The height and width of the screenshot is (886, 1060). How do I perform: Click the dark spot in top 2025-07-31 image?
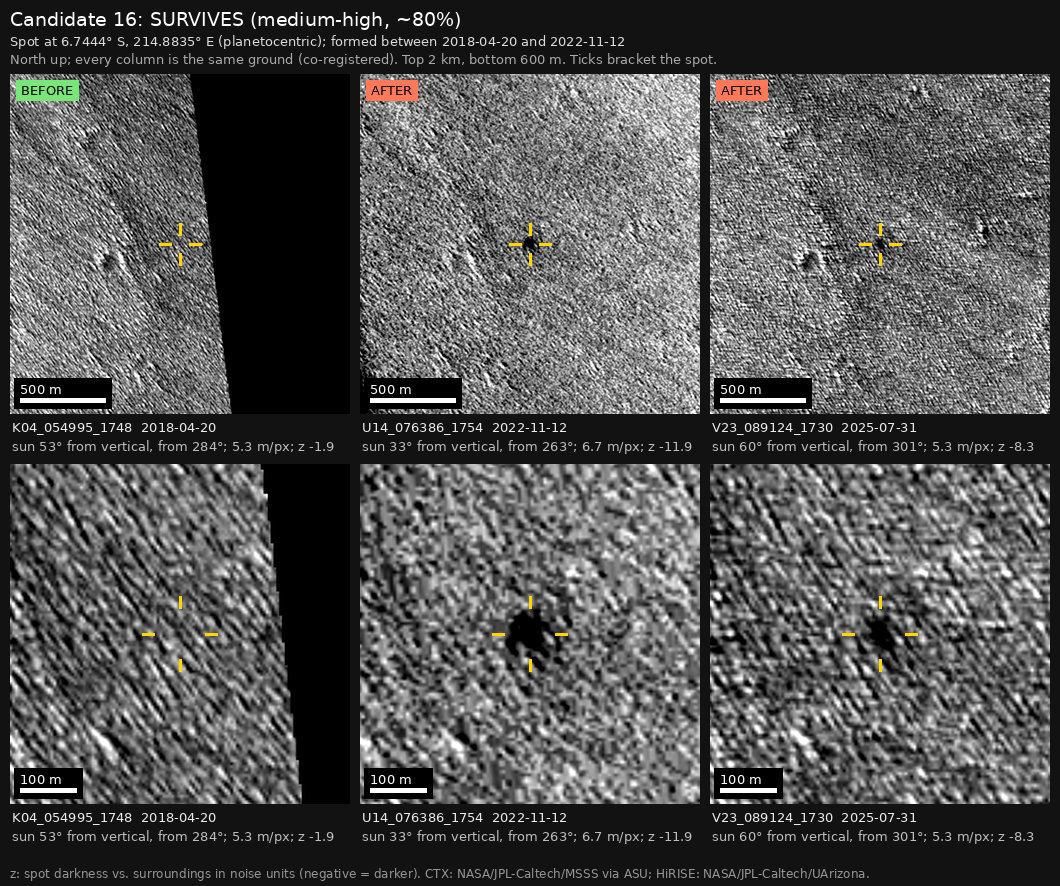pyautogui.click(x=880, y=245)
